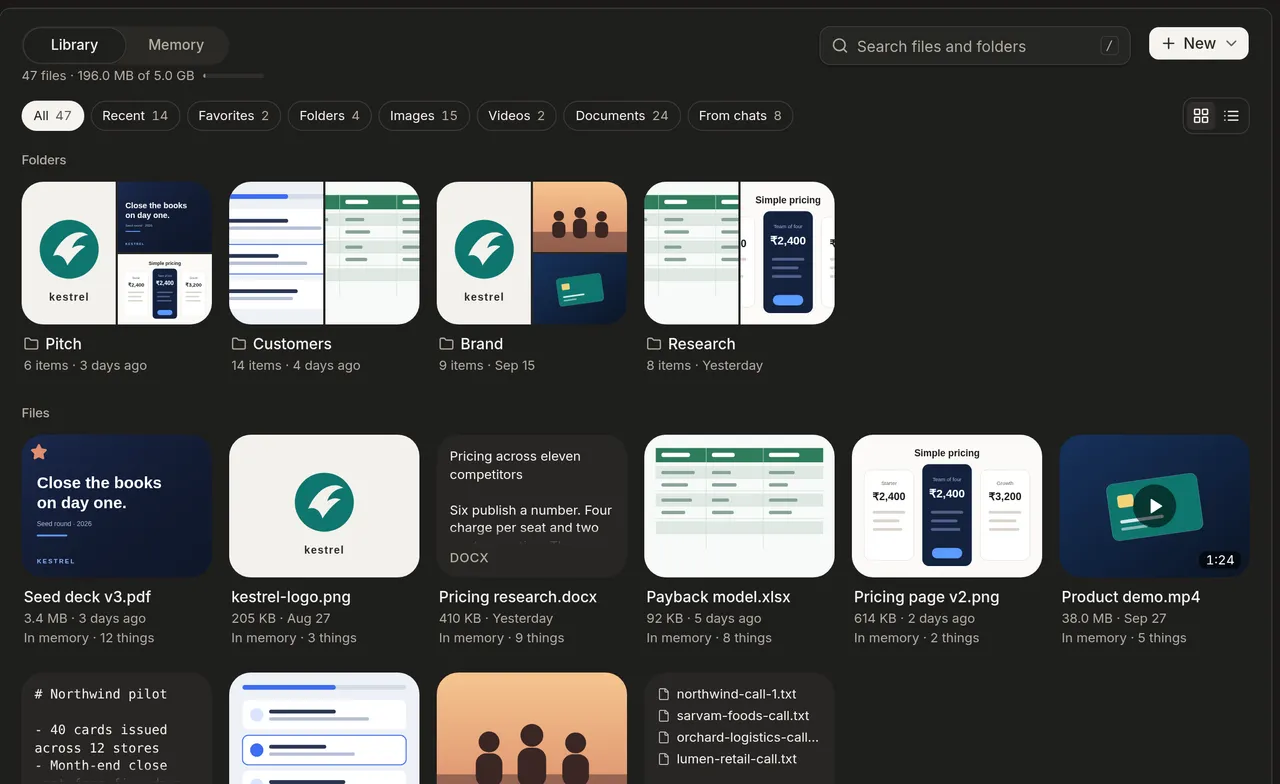Open the Northwind pilot note thumbnail
This screenshot has width=1280, height=784.
click(117, 728)
